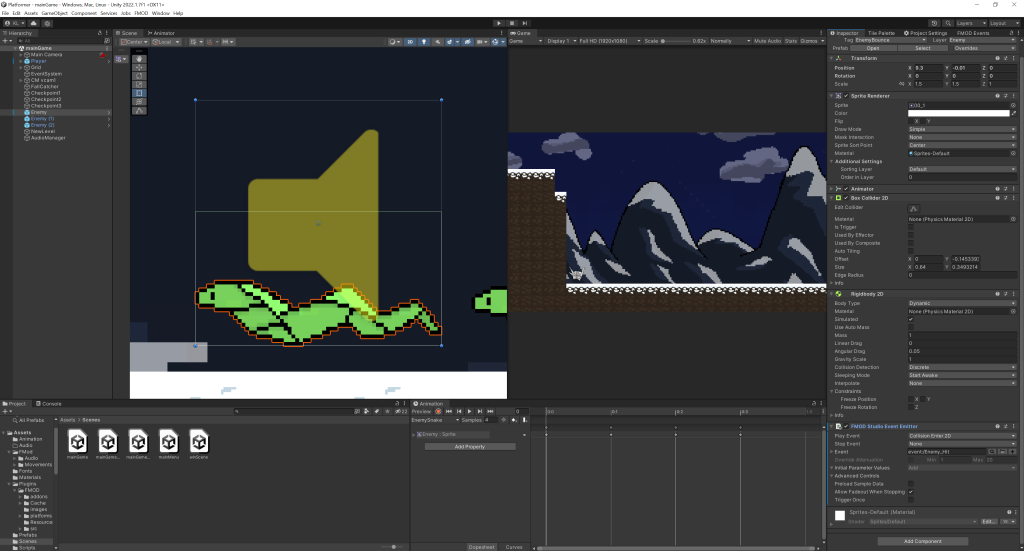This screenshot has height=551, width=1024.
Task: Select the Move tool in Scene toolbar
Action: pos(139,67)
